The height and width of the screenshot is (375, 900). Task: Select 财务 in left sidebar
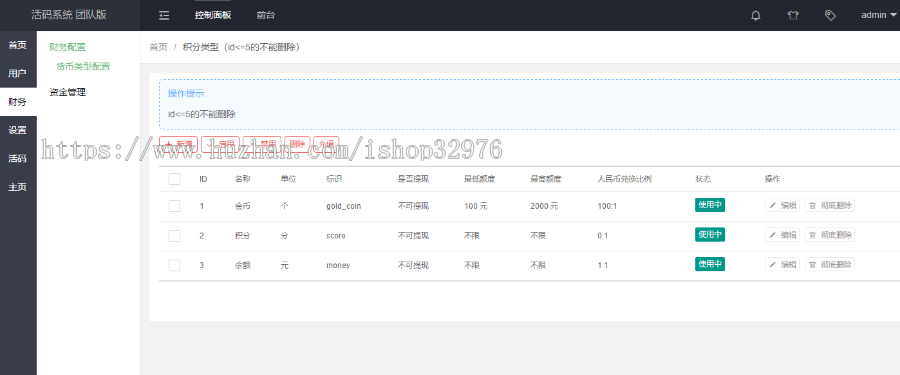(18, 102)
